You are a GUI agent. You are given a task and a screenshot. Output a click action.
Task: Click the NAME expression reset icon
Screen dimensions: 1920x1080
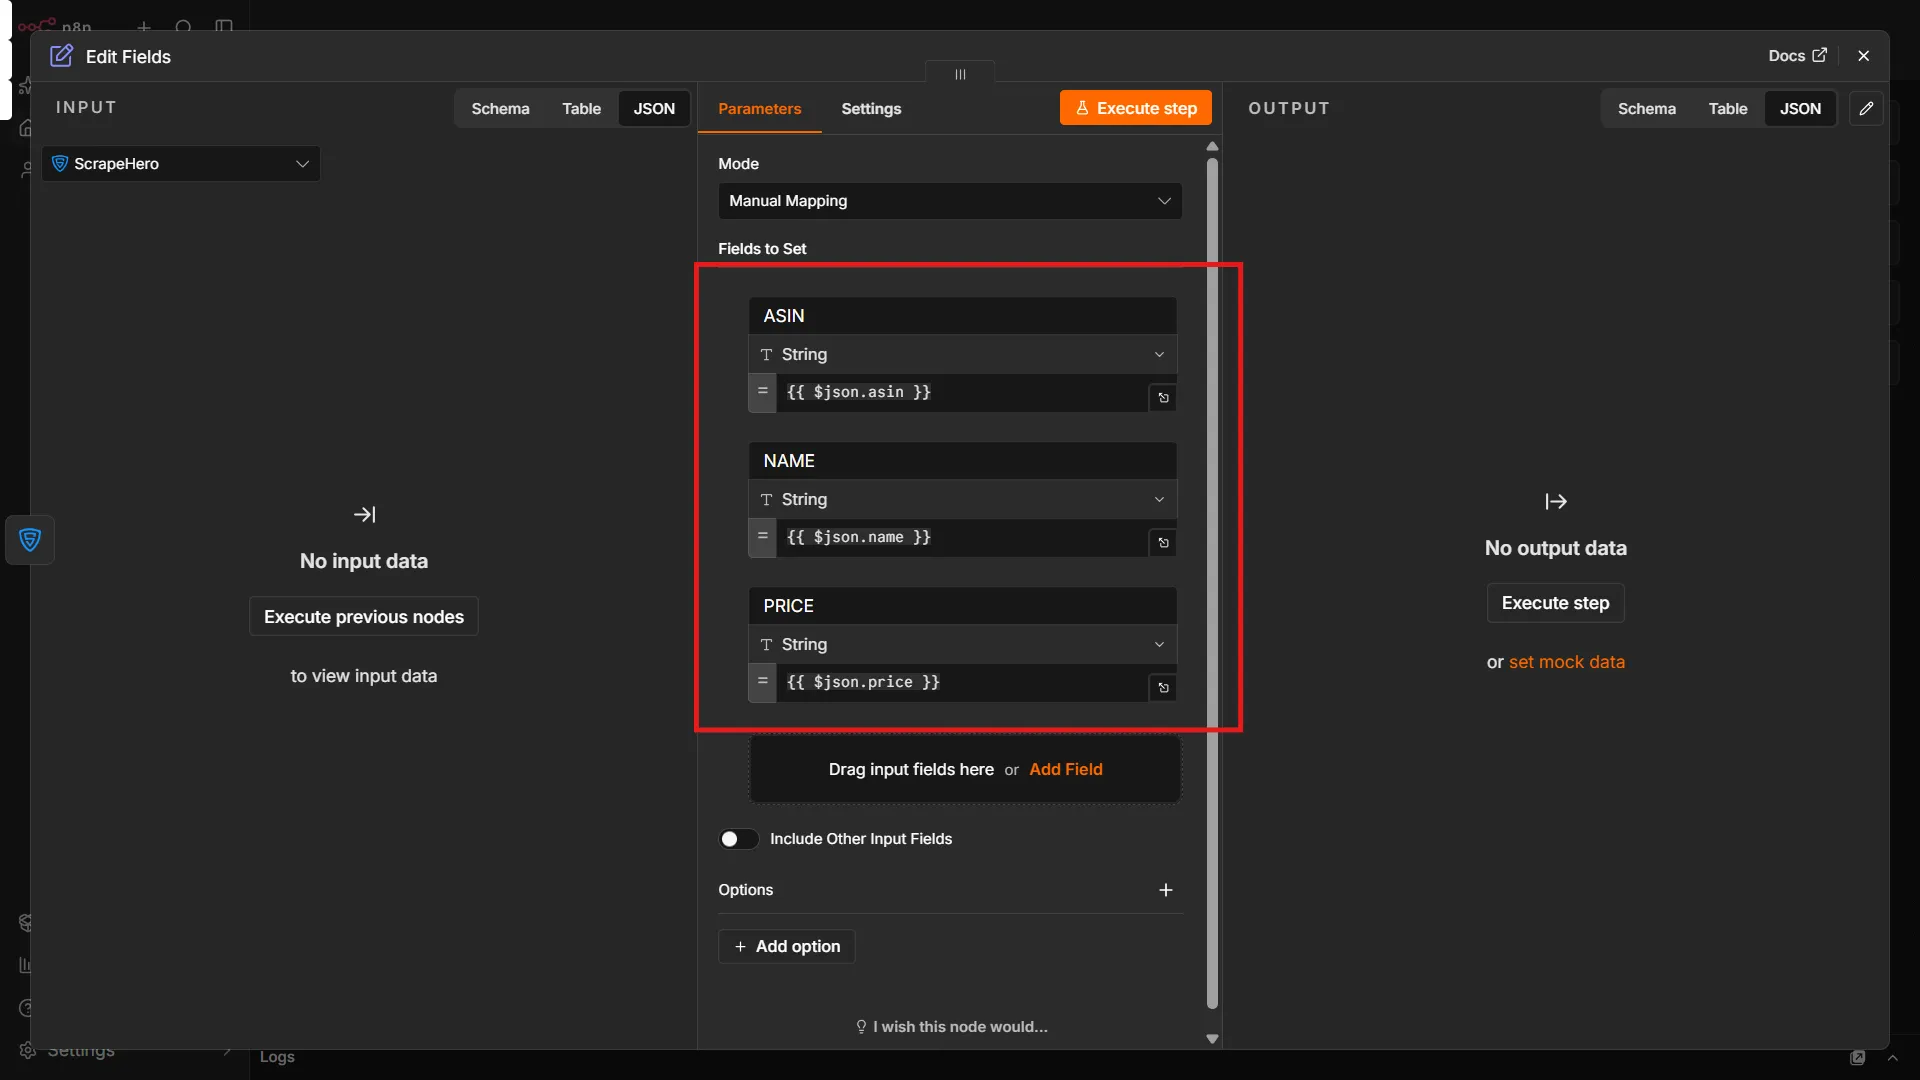pyautogui.click(x=1163, y=543)
